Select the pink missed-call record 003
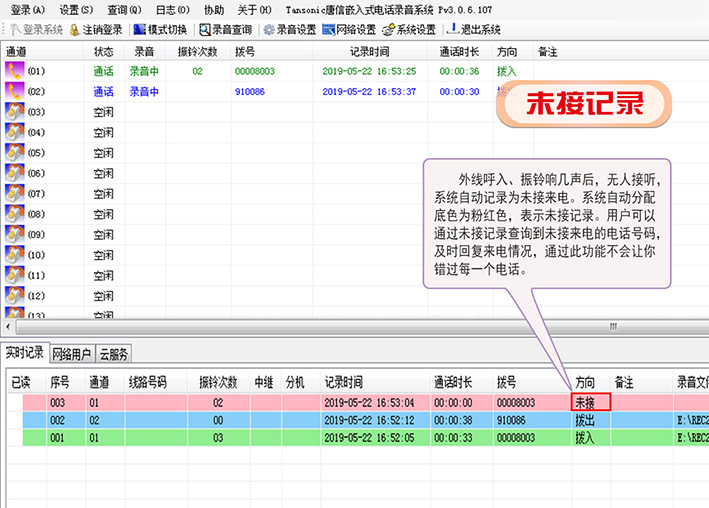 coord(300,402)
